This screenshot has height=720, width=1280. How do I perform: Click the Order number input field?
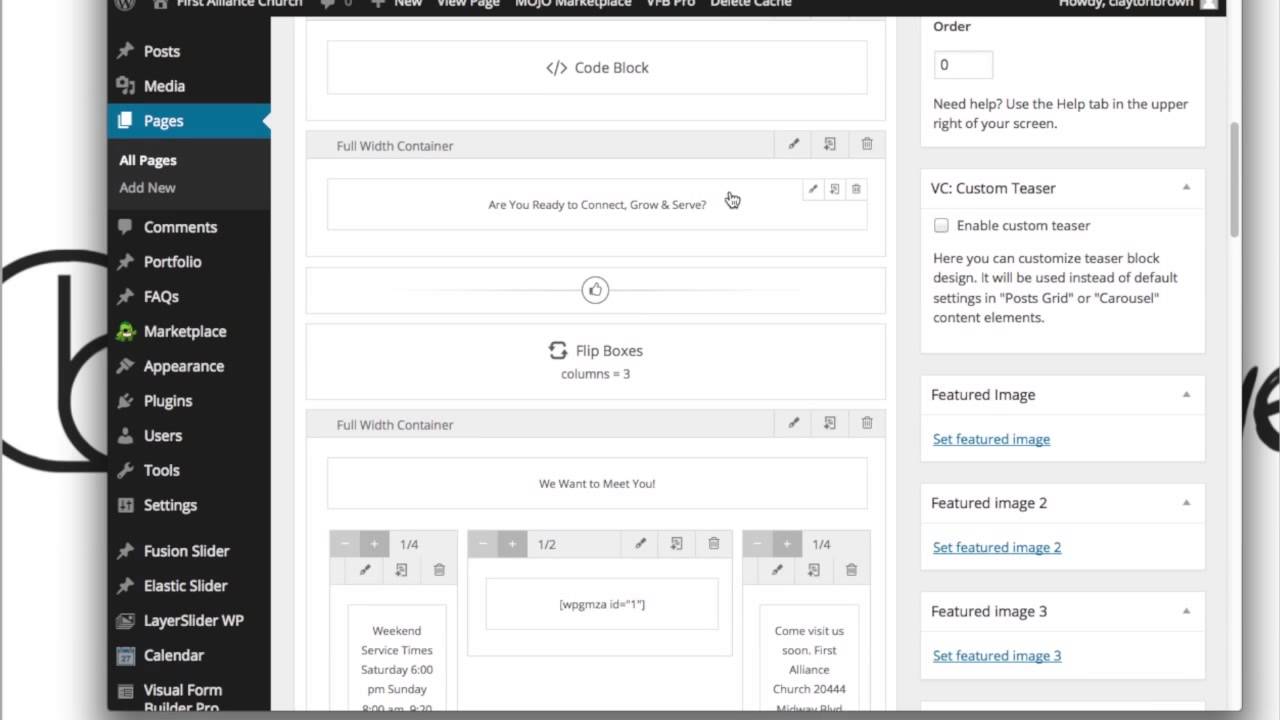pos(963,65)
